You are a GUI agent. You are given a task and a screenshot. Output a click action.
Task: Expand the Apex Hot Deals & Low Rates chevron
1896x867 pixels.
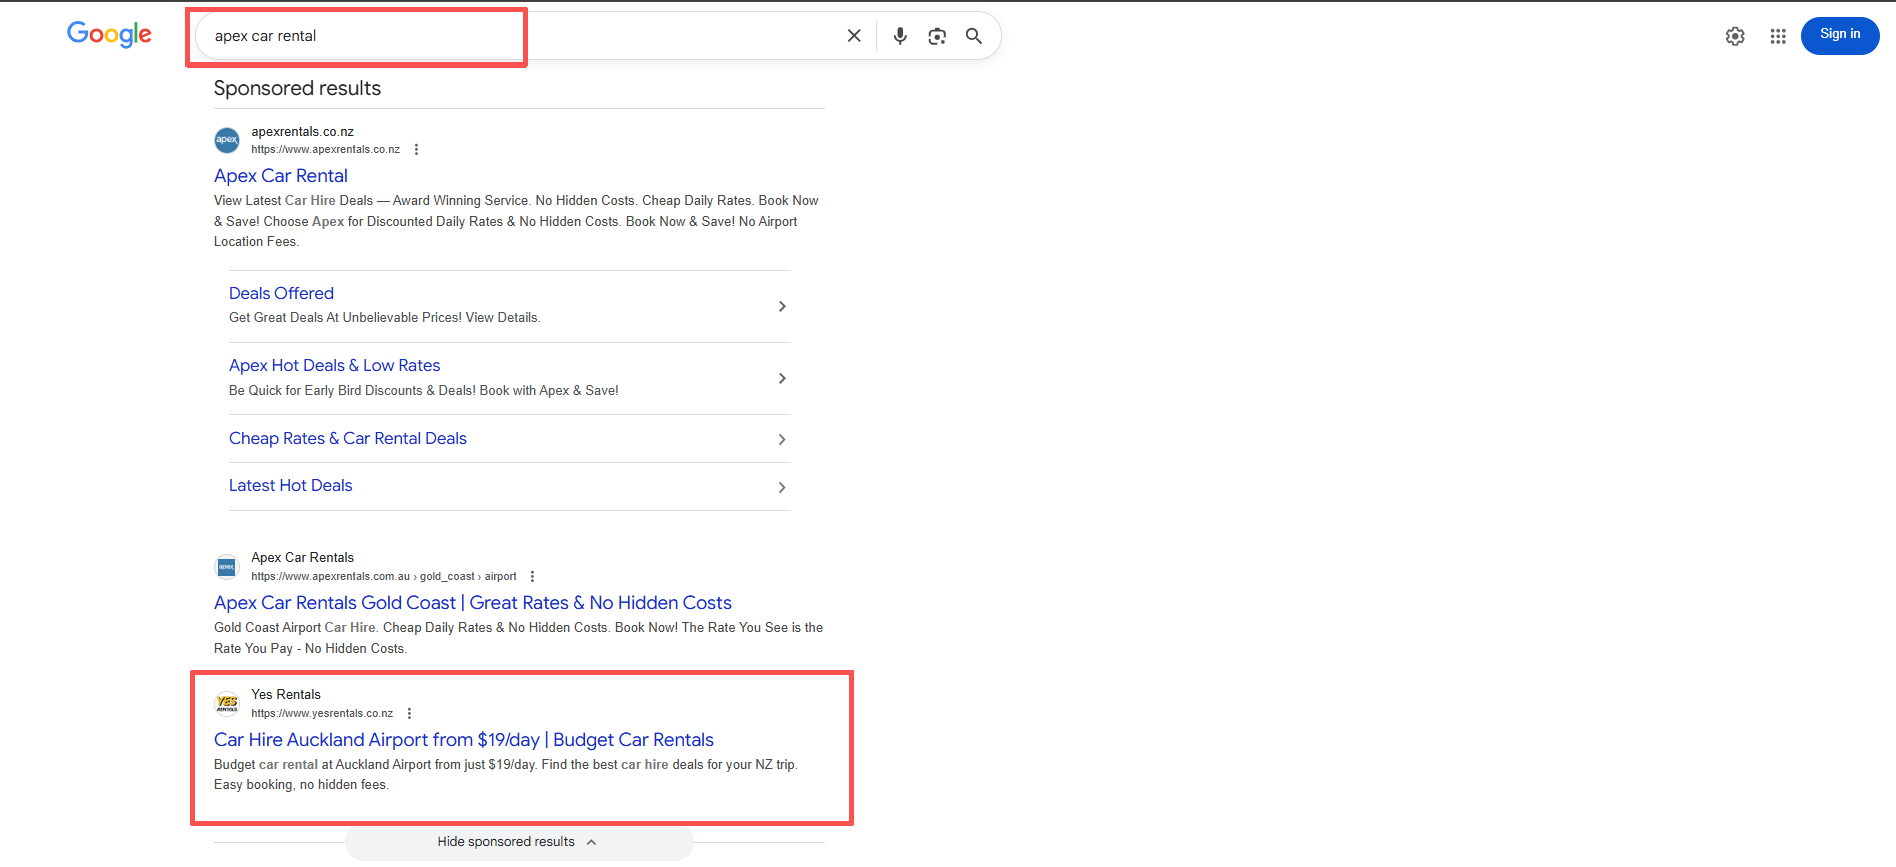782,378
